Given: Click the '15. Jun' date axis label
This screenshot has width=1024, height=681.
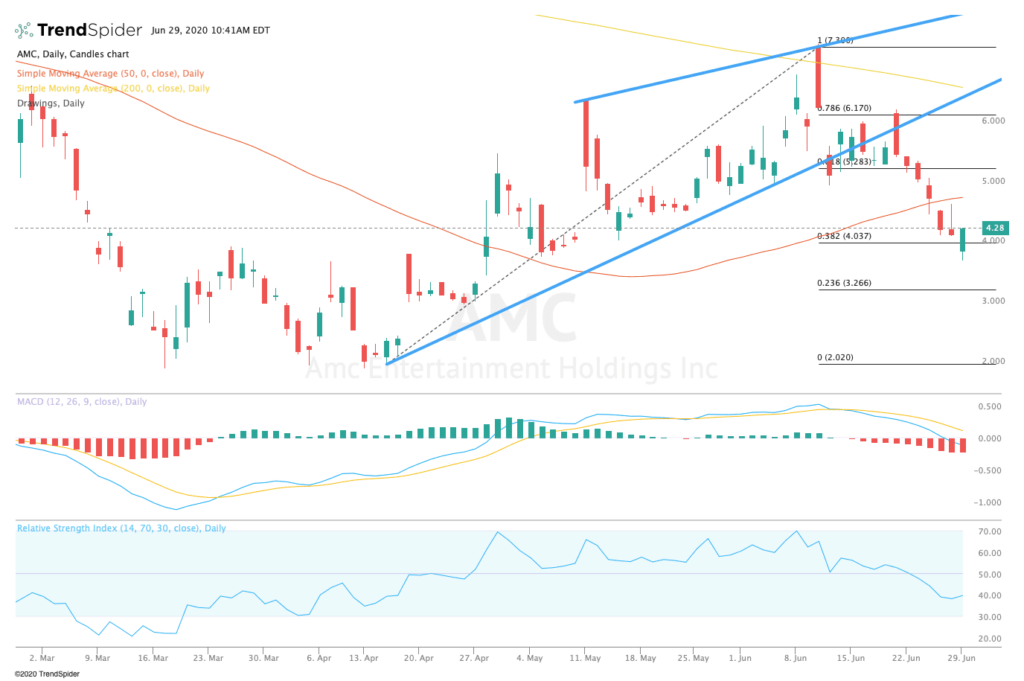Looking at the screenshot, I should click(850, 658).
